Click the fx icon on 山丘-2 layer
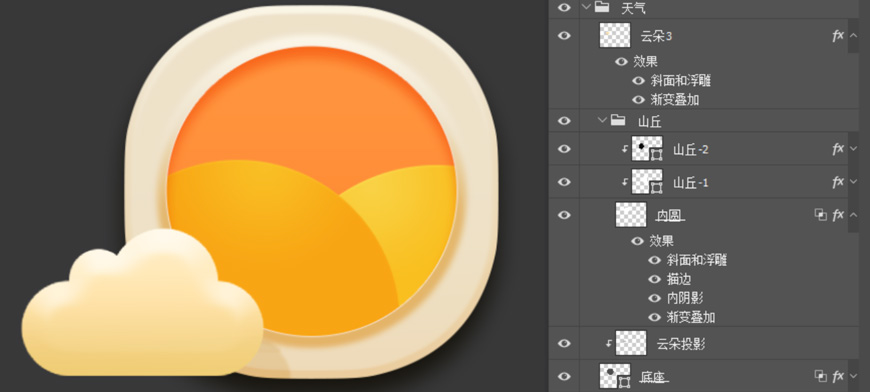Image resolution: width=870 pixels, height=392 pixels. point(838,149)
